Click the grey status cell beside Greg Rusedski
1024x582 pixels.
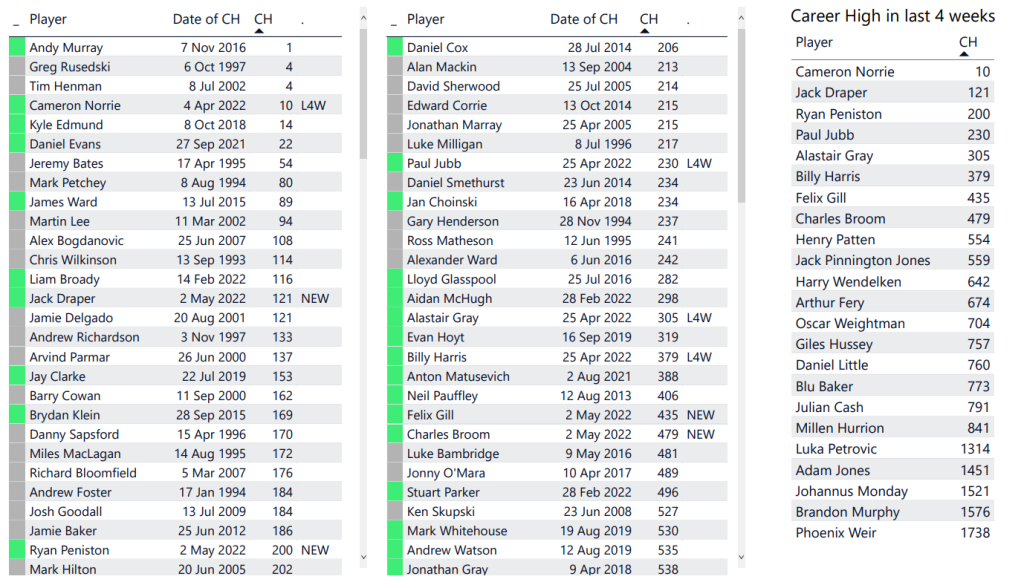coord(16,67)
